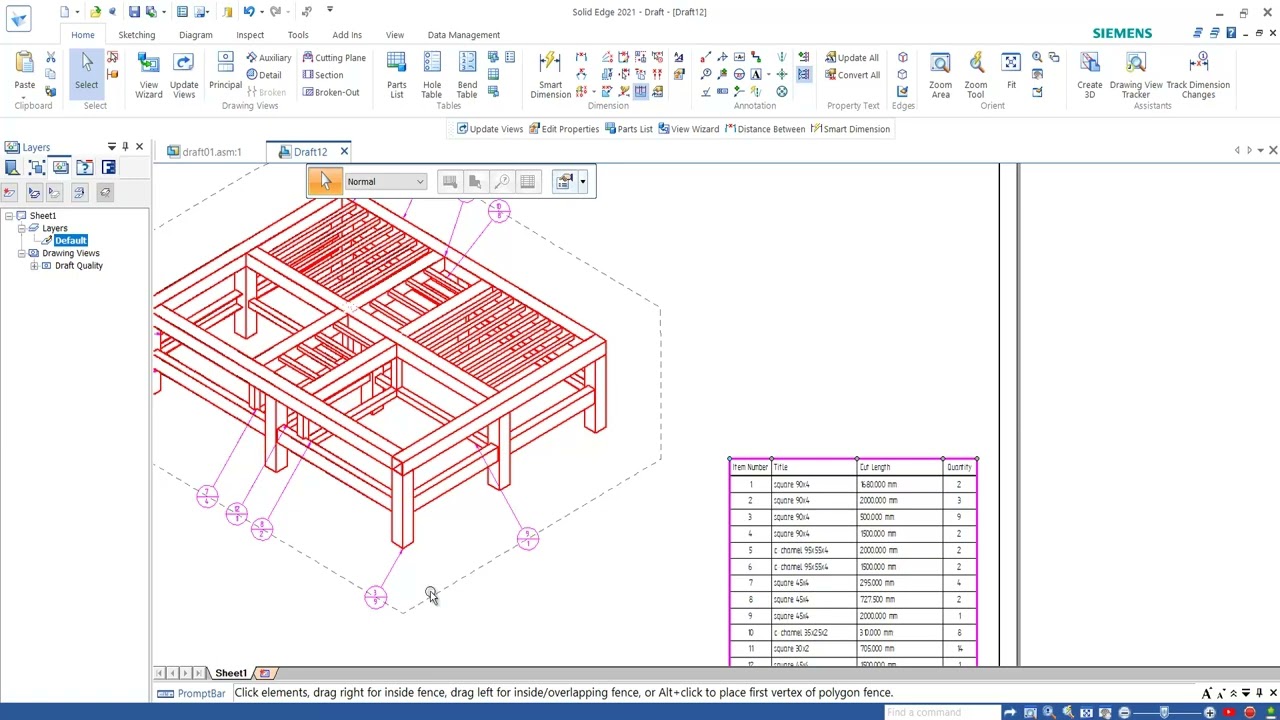Toggle the PromptBar button
Viewport: 1280px width, 720px height.
(x=192, y=693)
